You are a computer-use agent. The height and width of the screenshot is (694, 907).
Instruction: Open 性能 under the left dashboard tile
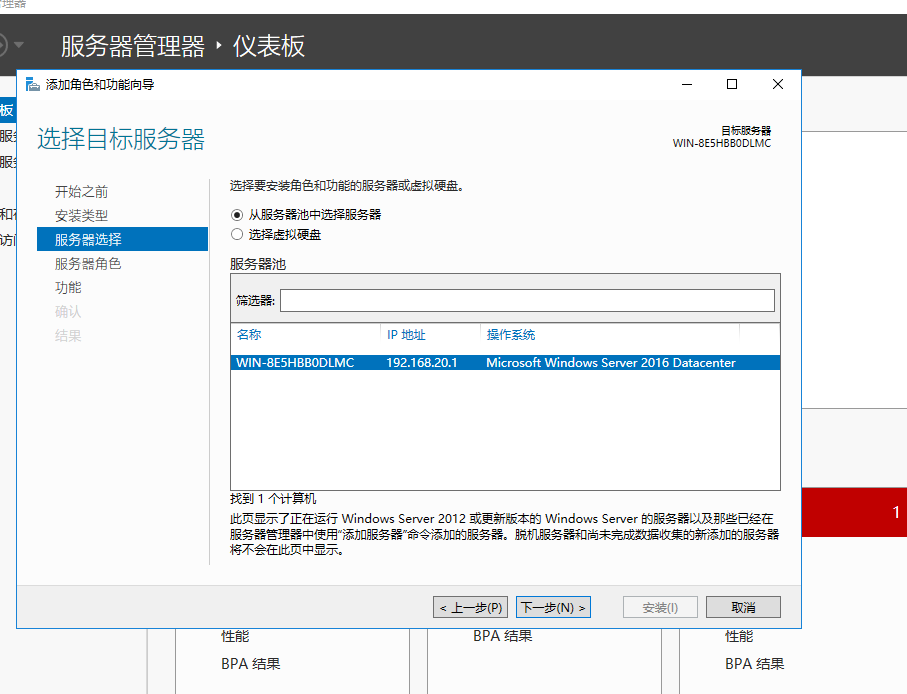235,636
